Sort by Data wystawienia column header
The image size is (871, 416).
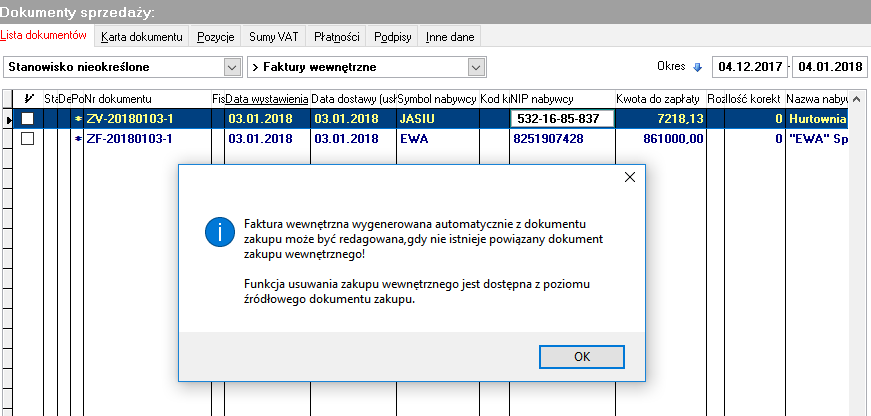pos(267,99)
